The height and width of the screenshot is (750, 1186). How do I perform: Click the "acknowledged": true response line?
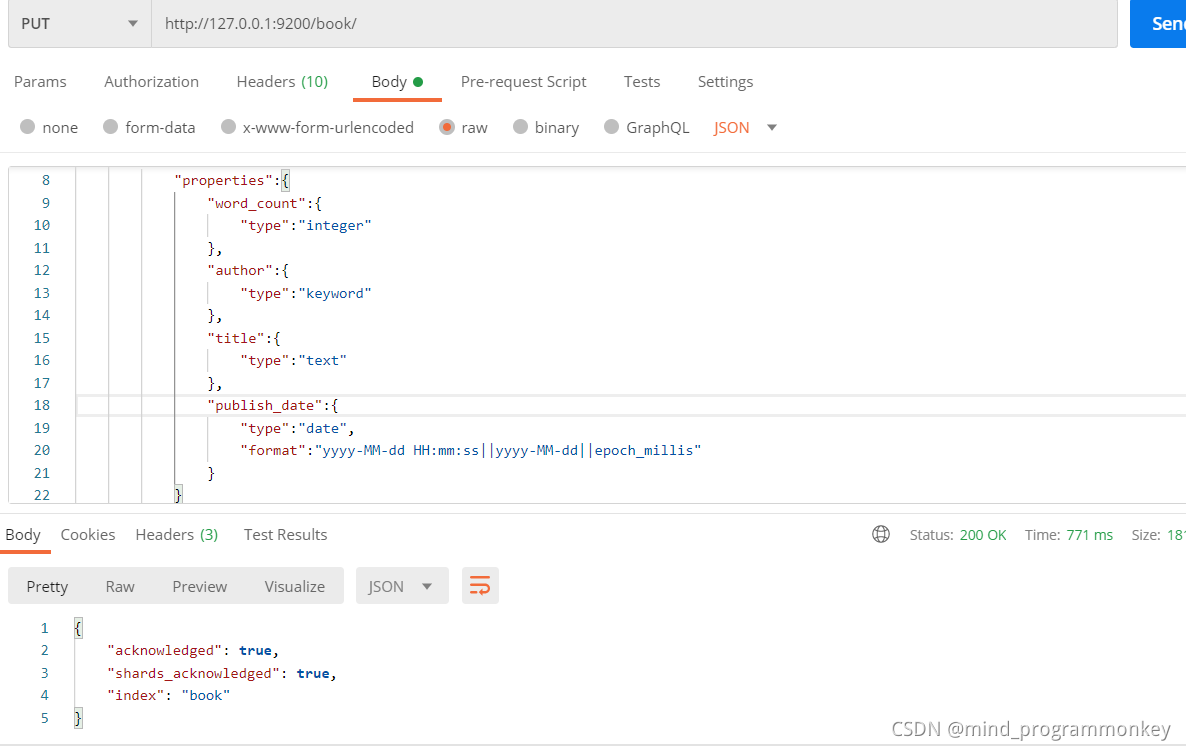[193, 651]
